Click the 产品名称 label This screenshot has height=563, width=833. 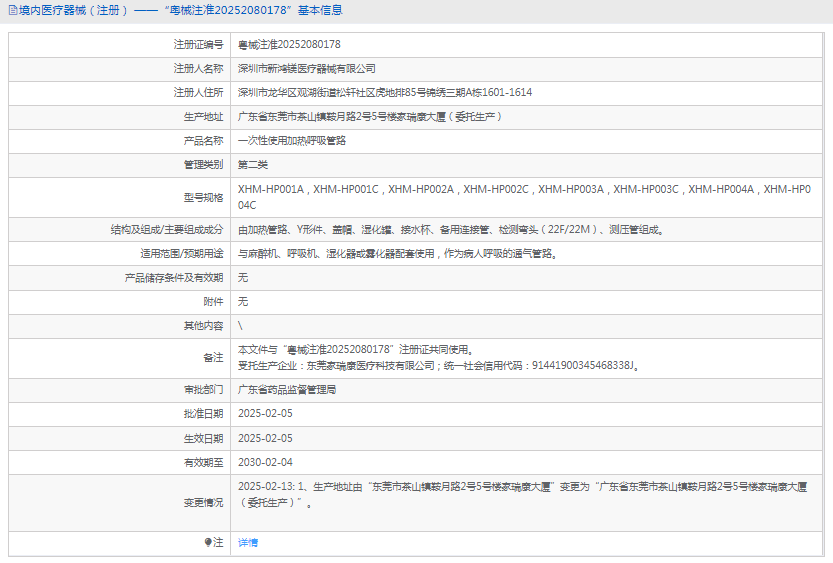coord(203,140)
